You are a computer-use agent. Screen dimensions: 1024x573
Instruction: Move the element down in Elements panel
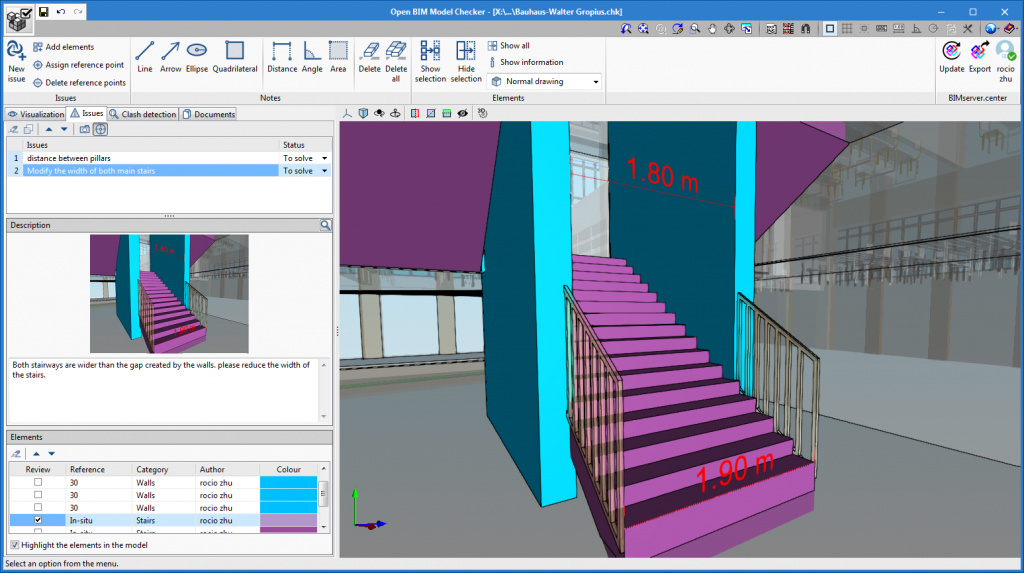(x=52, y=453)
